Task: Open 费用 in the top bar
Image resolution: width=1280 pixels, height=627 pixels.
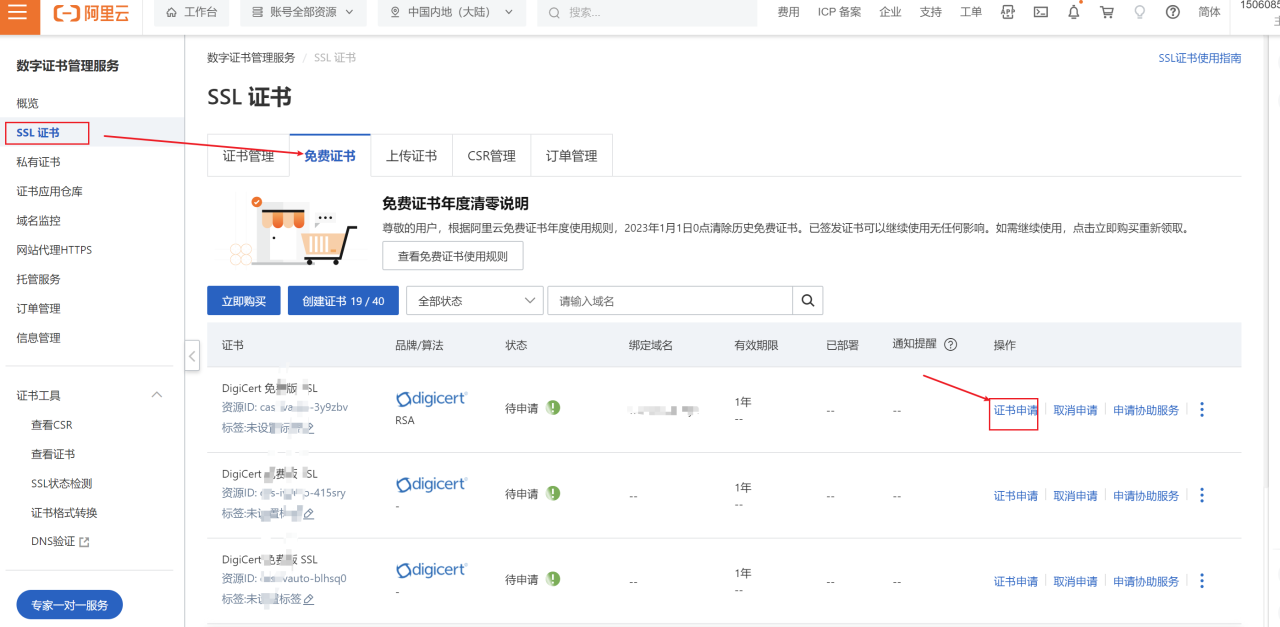Action: 788,12
